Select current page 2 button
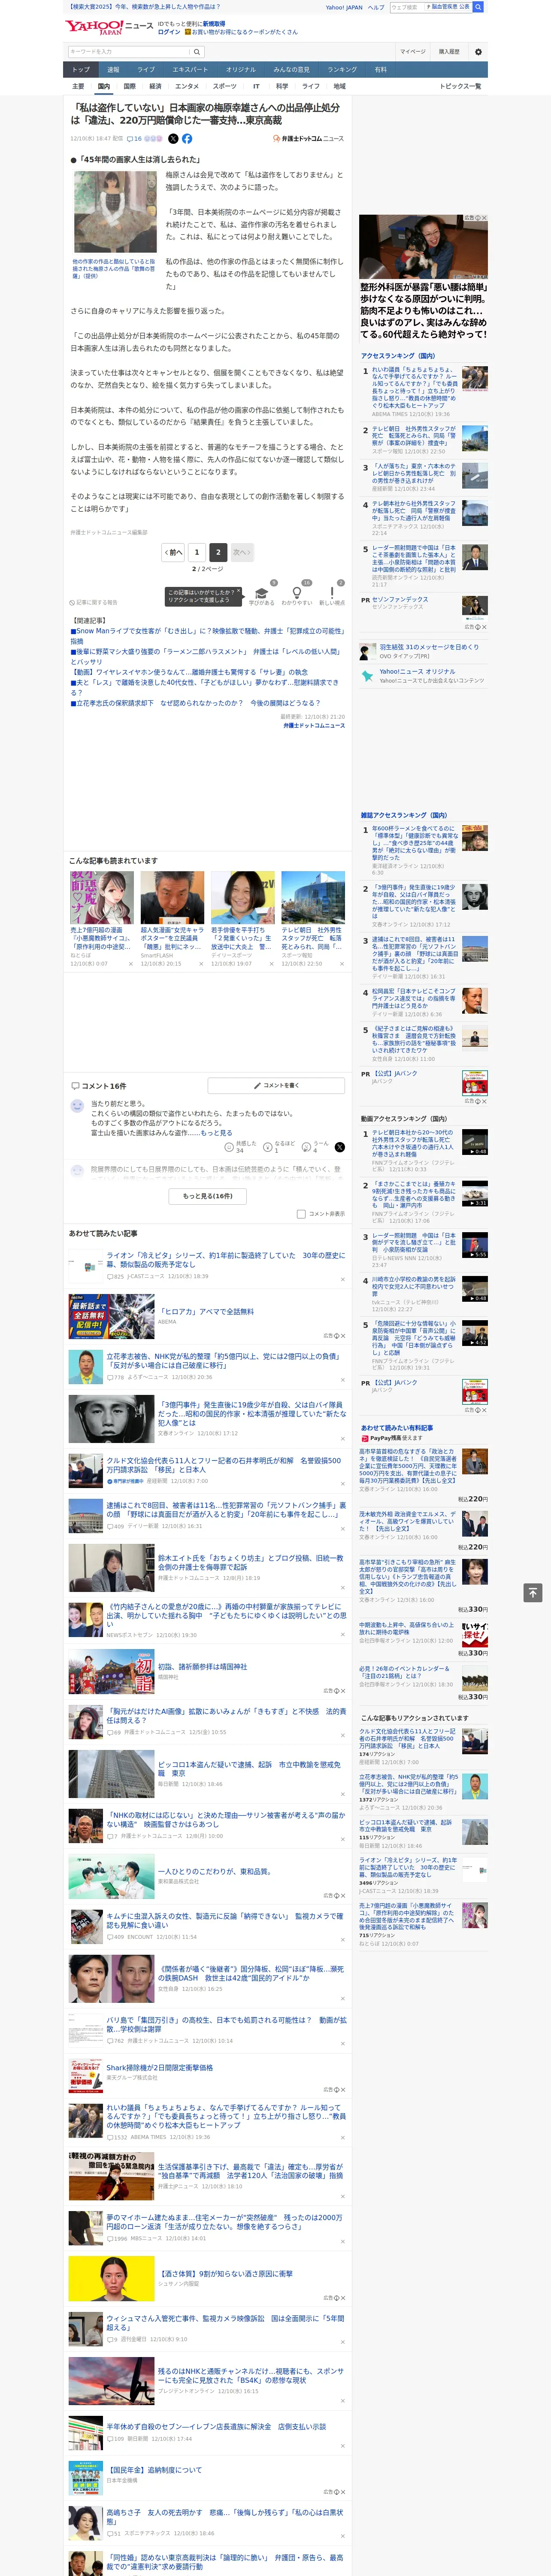Image resolution: width=551 pixels, height=2576 pixels. (218, 552)
